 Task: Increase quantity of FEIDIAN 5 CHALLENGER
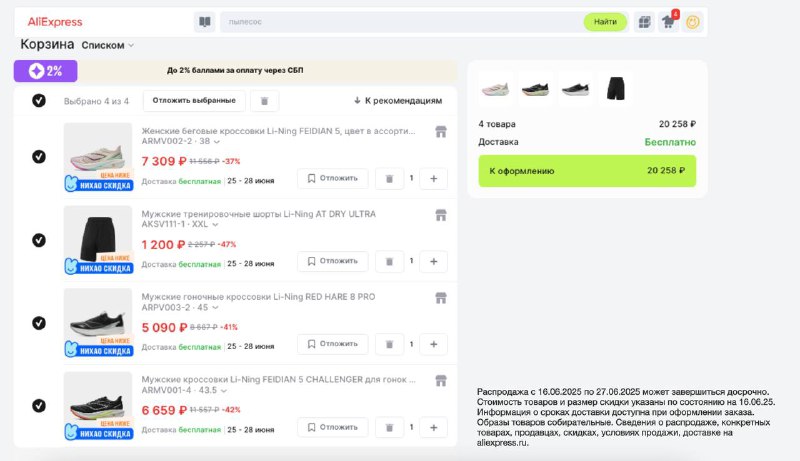tap(434, 427)
